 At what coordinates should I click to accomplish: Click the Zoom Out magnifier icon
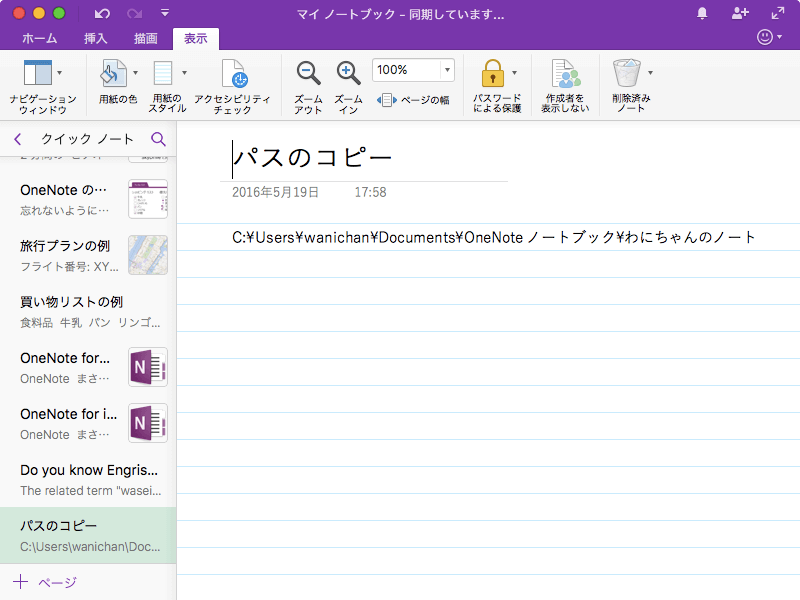[308, 74]
